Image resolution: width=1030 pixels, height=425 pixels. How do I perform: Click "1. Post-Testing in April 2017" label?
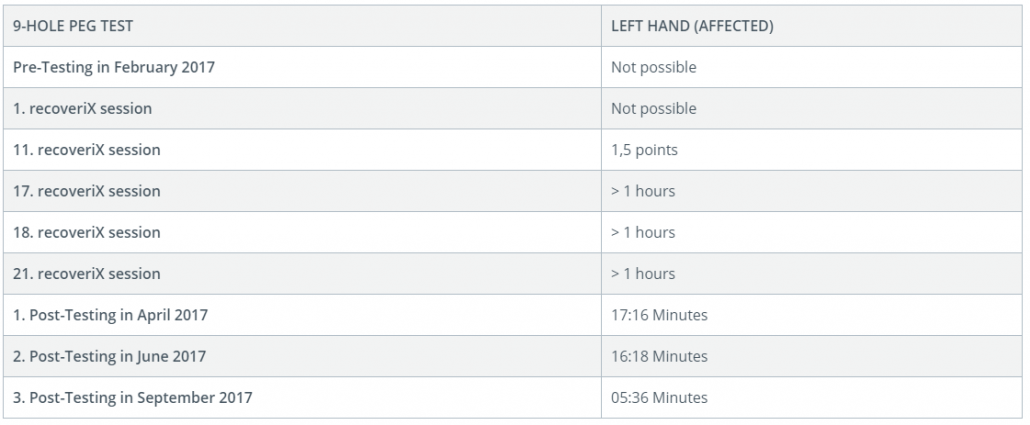111,315
